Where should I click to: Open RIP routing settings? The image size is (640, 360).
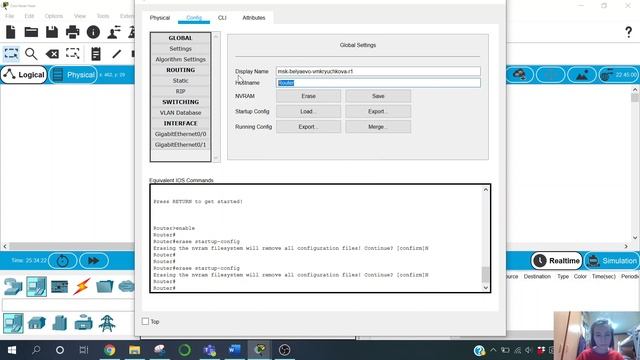click(x=180, y=91)
